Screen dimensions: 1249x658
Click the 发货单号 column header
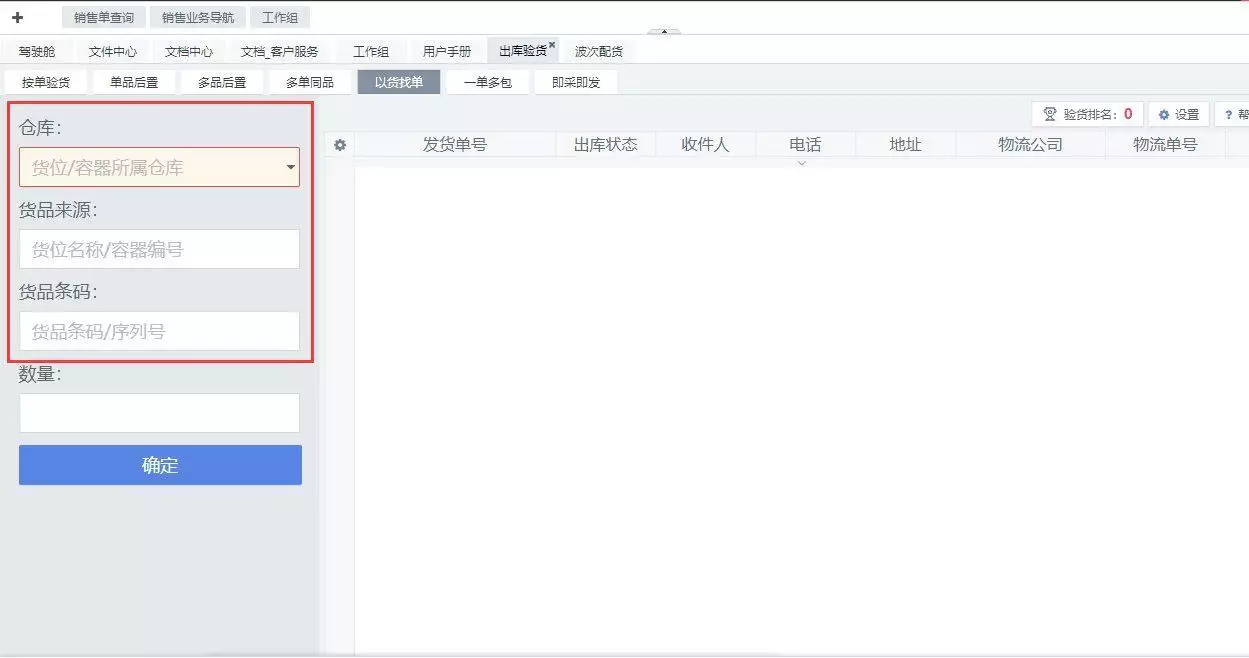tap(455, 145)
